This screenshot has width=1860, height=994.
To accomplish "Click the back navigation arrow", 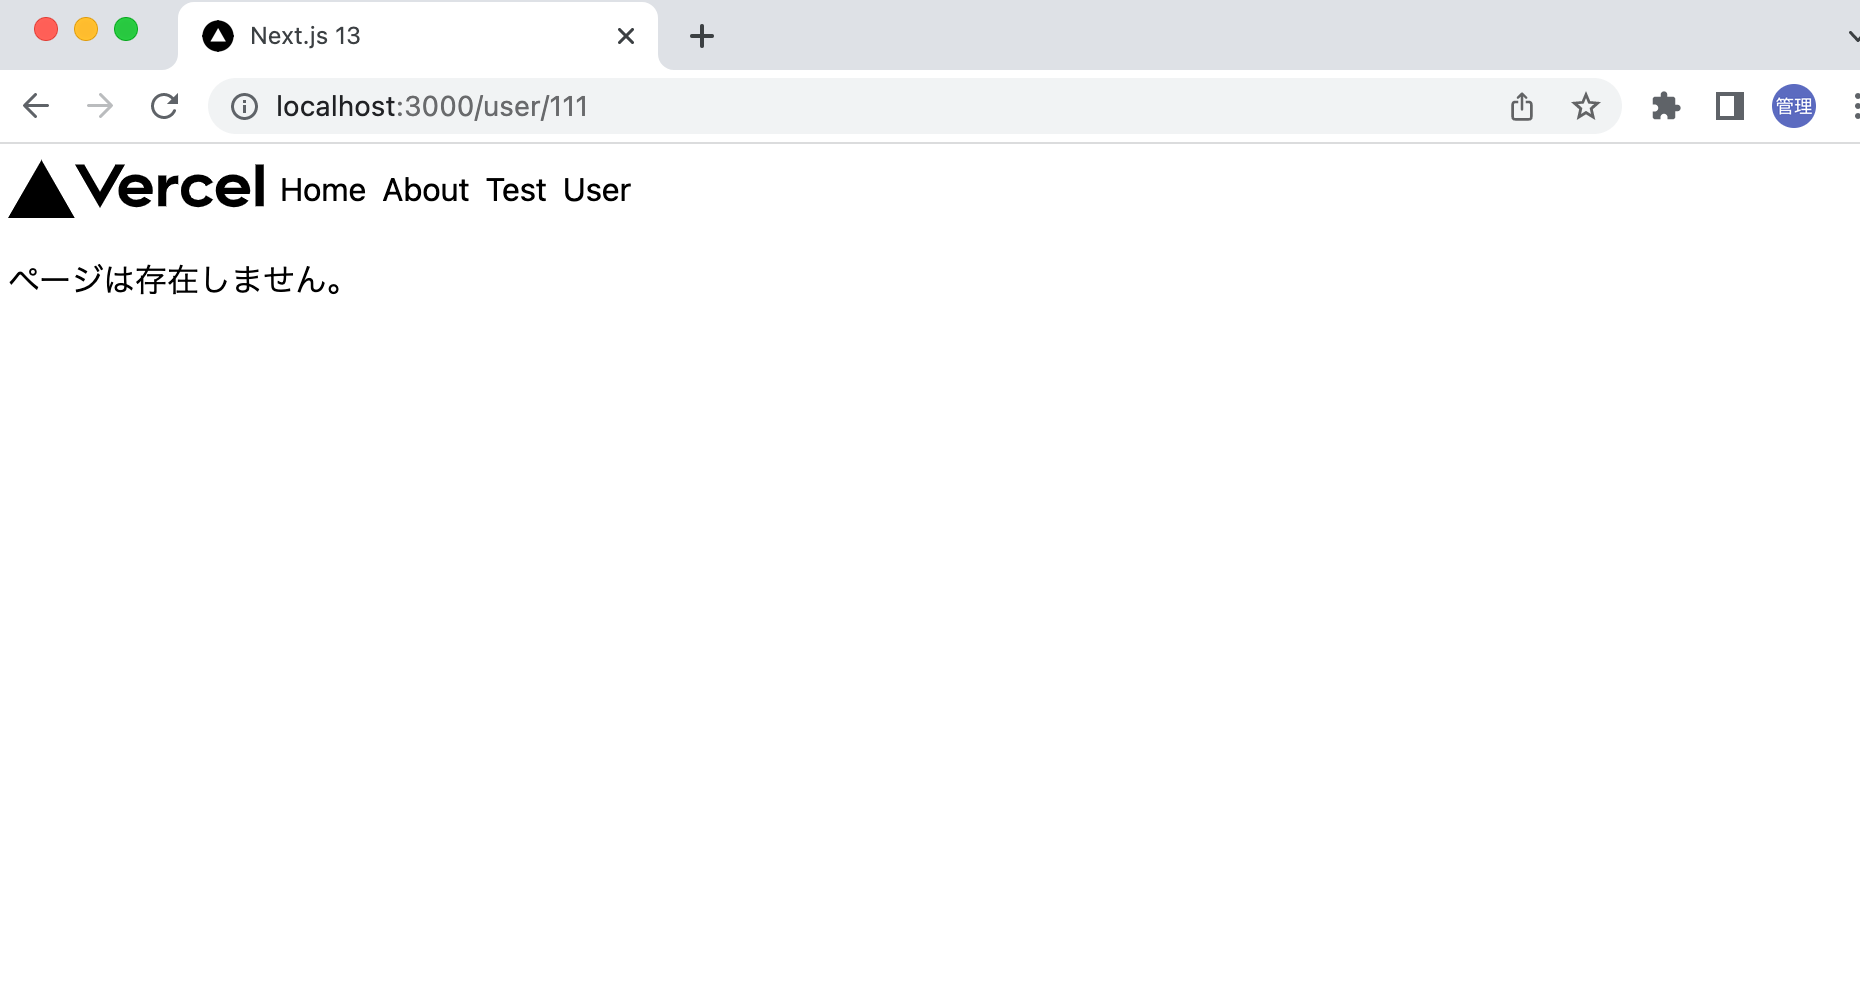I will (x=36, y=106).
